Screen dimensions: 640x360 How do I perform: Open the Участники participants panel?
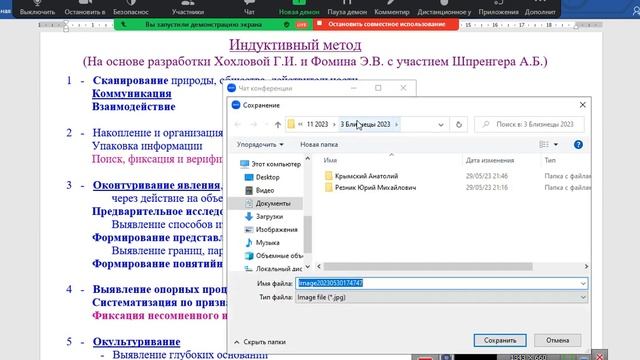[x=188, y=8]
